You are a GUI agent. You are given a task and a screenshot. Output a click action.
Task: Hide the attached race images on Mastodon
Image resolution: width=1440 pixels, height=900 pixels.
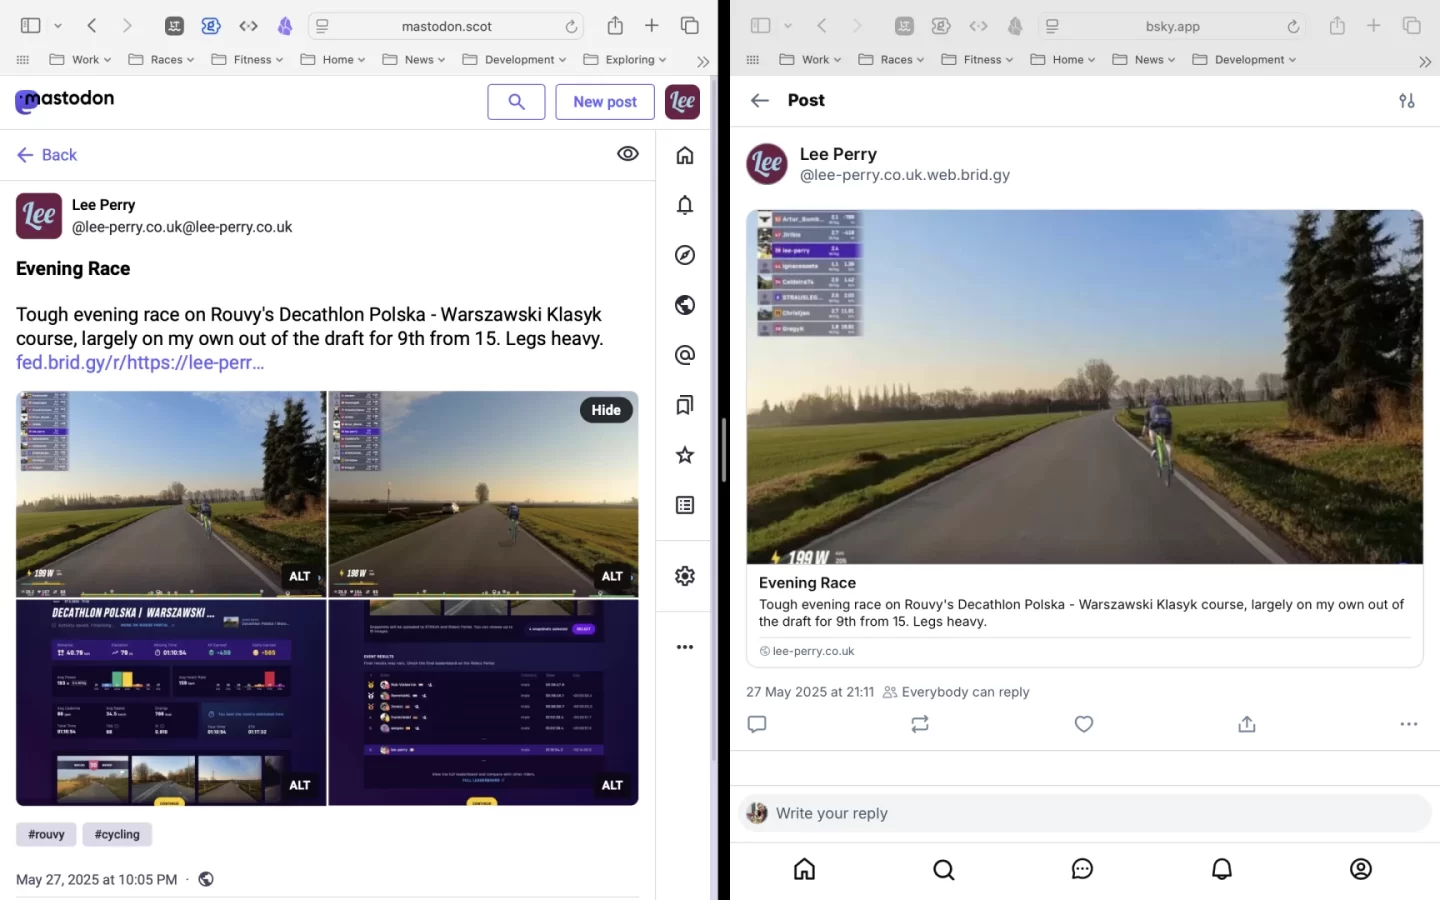click(x=606, y=409)
